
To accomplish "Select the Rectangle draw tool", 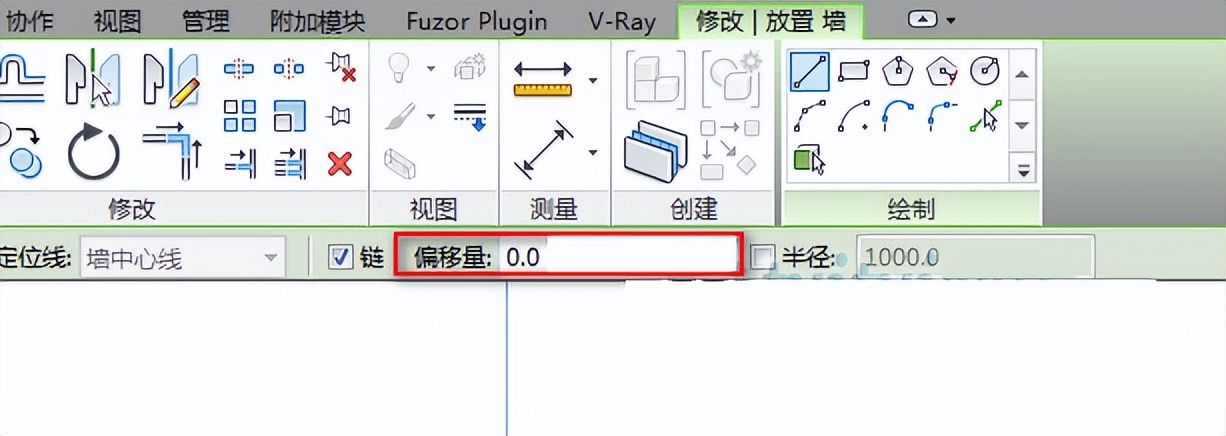I will click(854, 72).
